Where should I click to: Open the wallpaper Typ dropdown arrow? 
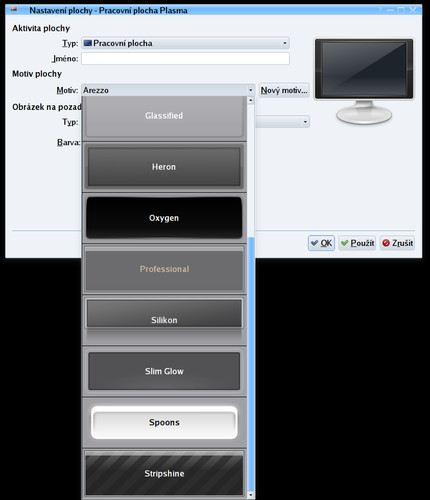[305, 122]
